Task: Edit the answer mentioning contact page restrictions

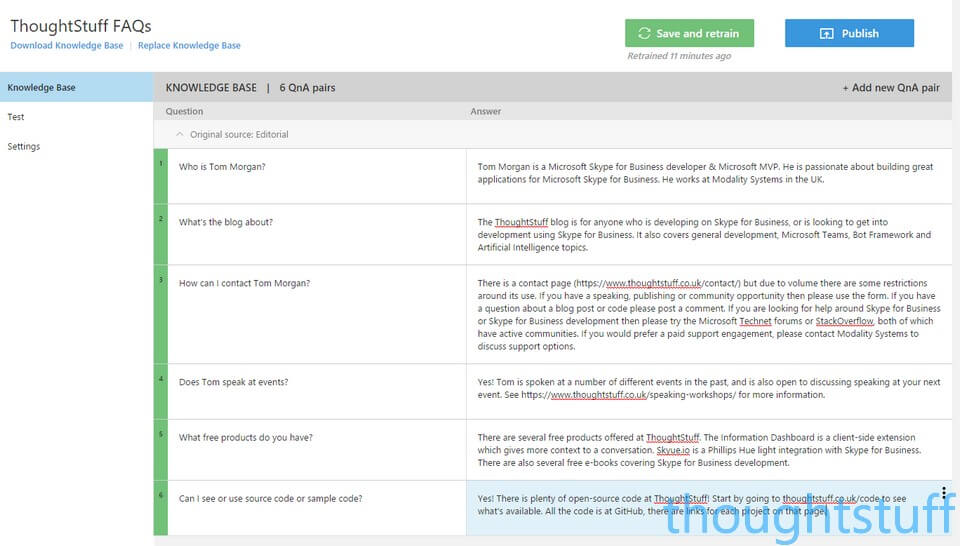Action: (709, 315)
